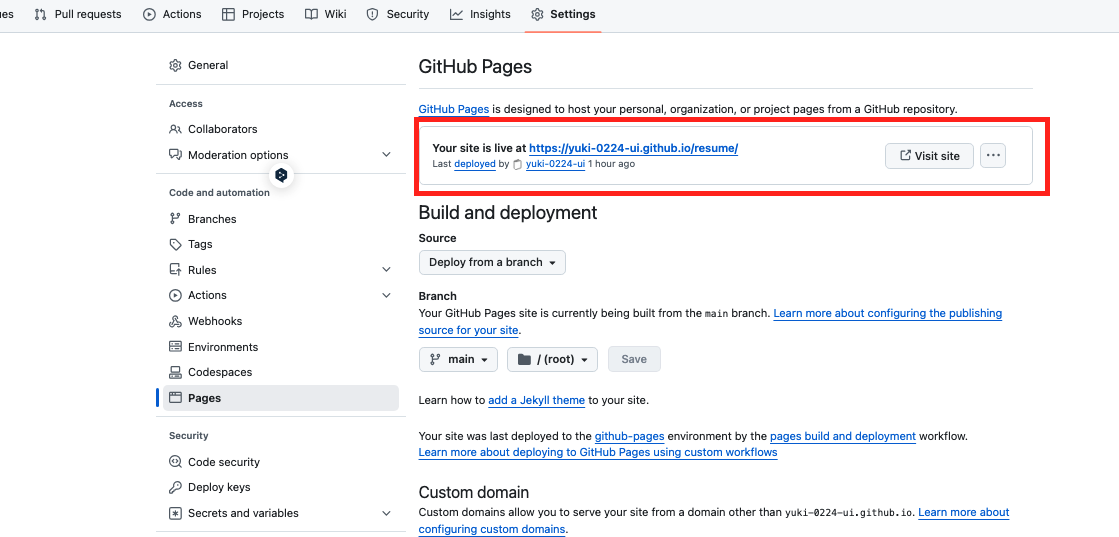Click the play icon next to sidebar Actions
The height and width of the screenshot is (537, 1119).
(175, 295)
